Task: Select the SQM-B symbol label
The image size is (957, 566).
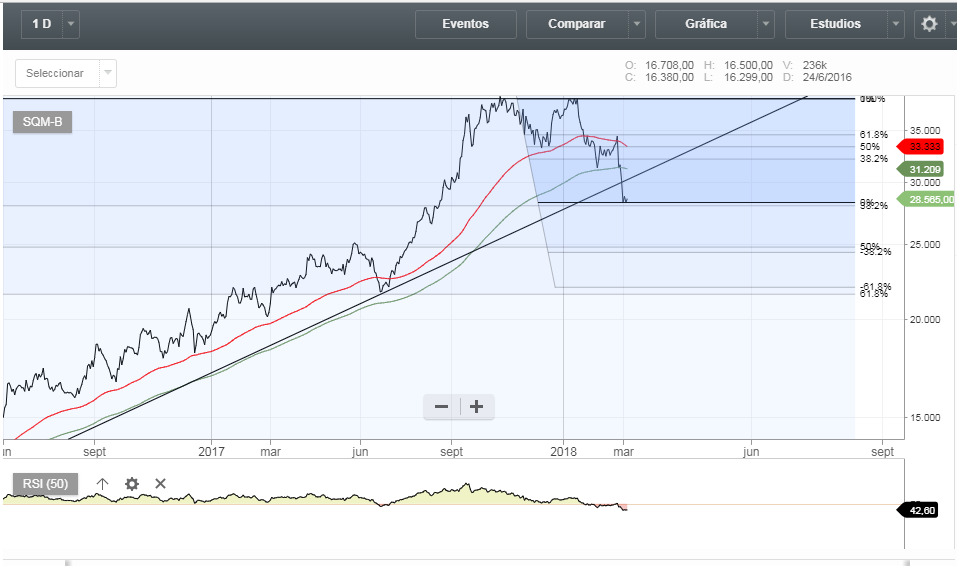Action: click(42, 122)
